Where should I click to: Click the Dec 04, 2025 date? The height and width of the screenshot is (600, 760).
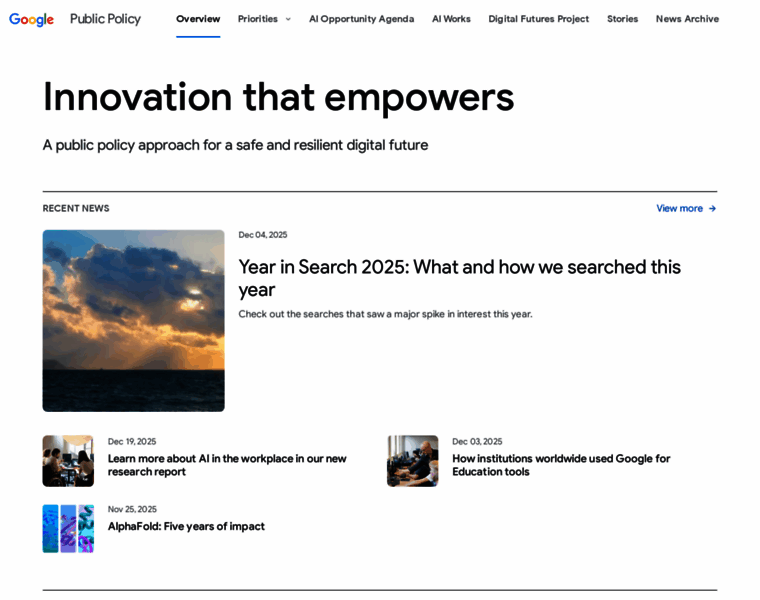pos(263,235)
